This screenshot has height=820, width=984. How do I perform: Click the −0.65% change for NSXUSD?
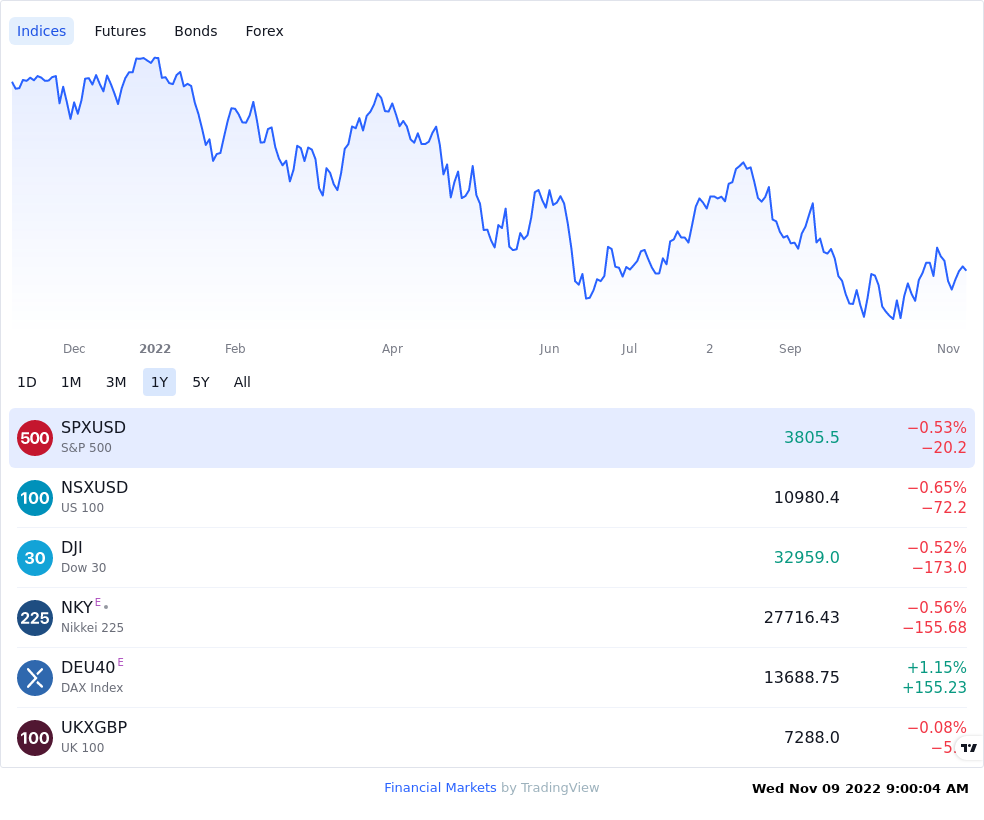[936, 487]
